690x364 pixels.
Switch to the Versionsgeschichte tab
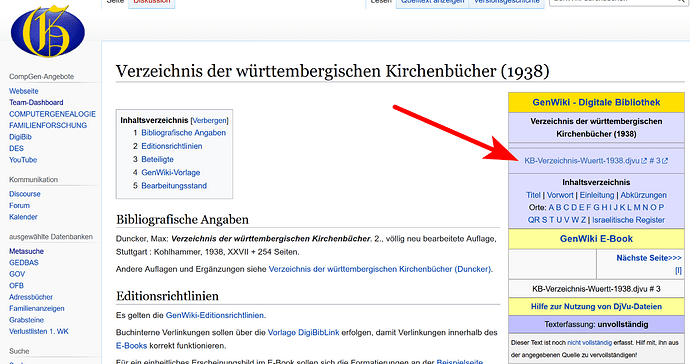506,2
